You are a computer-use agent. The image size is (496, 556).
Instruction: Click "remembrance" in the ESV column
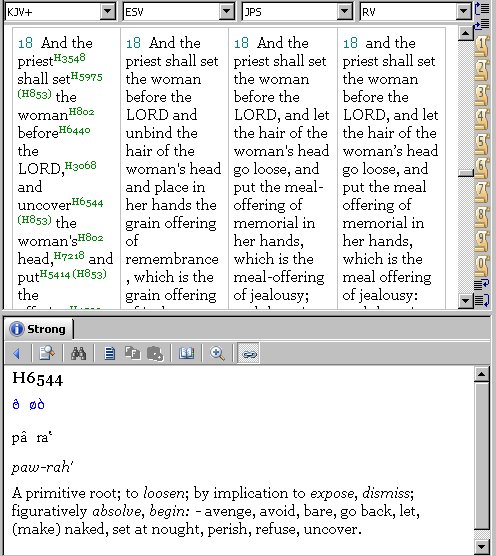pos(172,259)
